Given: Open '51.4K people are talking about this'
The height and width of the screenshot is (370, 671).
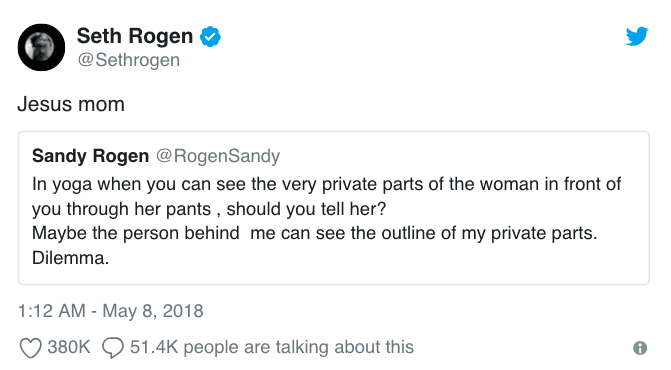Looking at the screenshot, I should 272,347.
